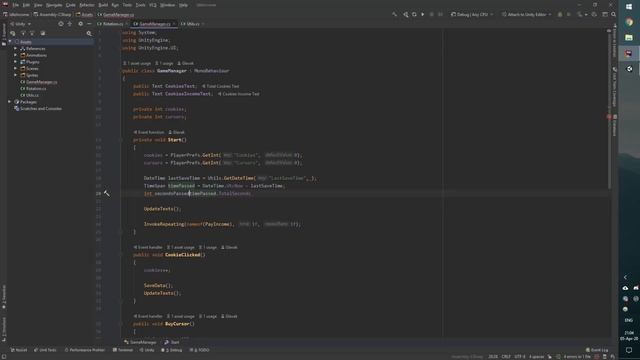Switch to the Utils.cs editor tab
Viewport: 640px width, 360px height.
[x=191, y=24]
